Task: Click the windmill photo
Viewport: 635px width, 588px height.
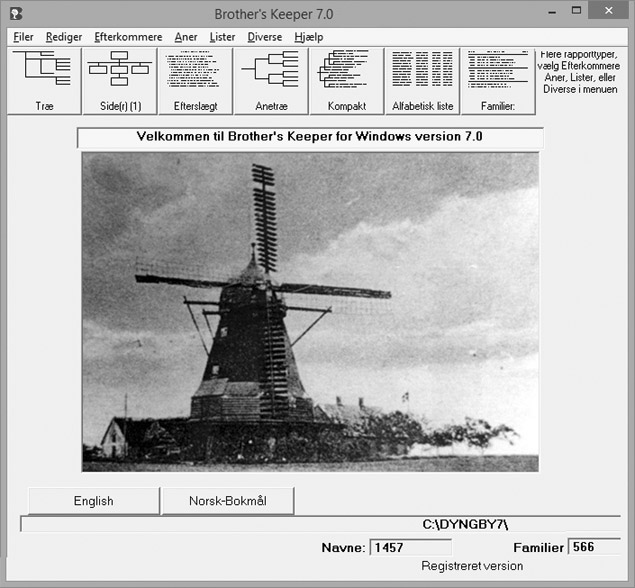Action: 310,312
